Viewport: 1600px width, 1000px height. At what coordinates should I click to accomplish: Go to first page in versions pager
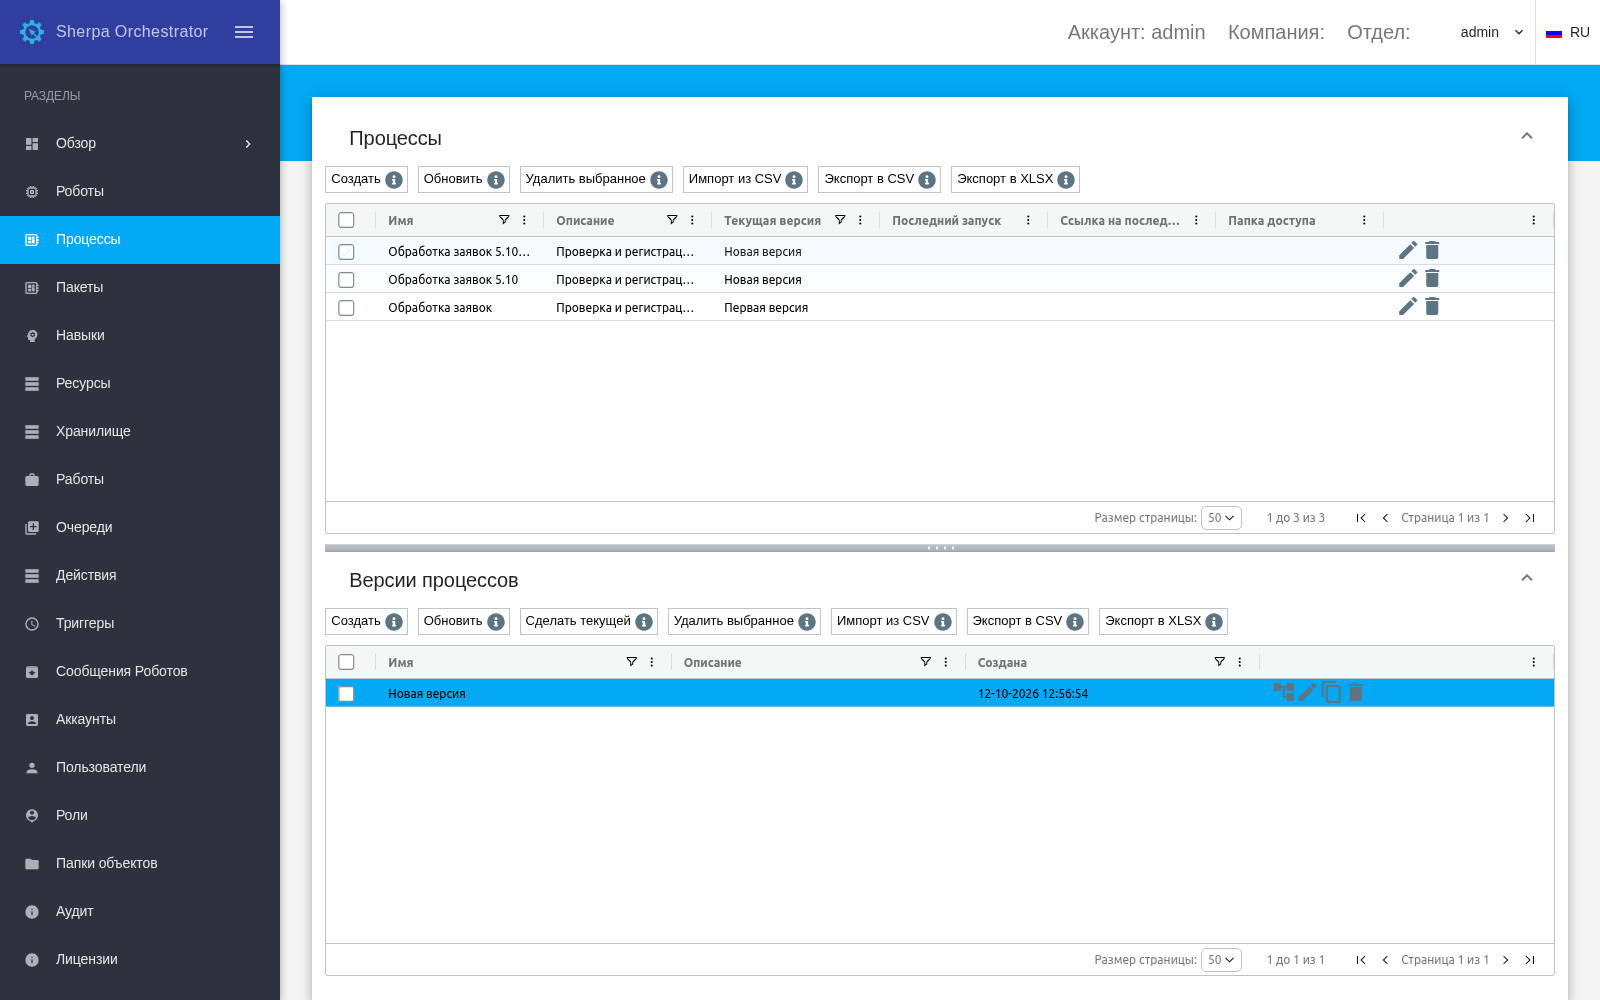pyautogui.click(x=1361, y=960)
